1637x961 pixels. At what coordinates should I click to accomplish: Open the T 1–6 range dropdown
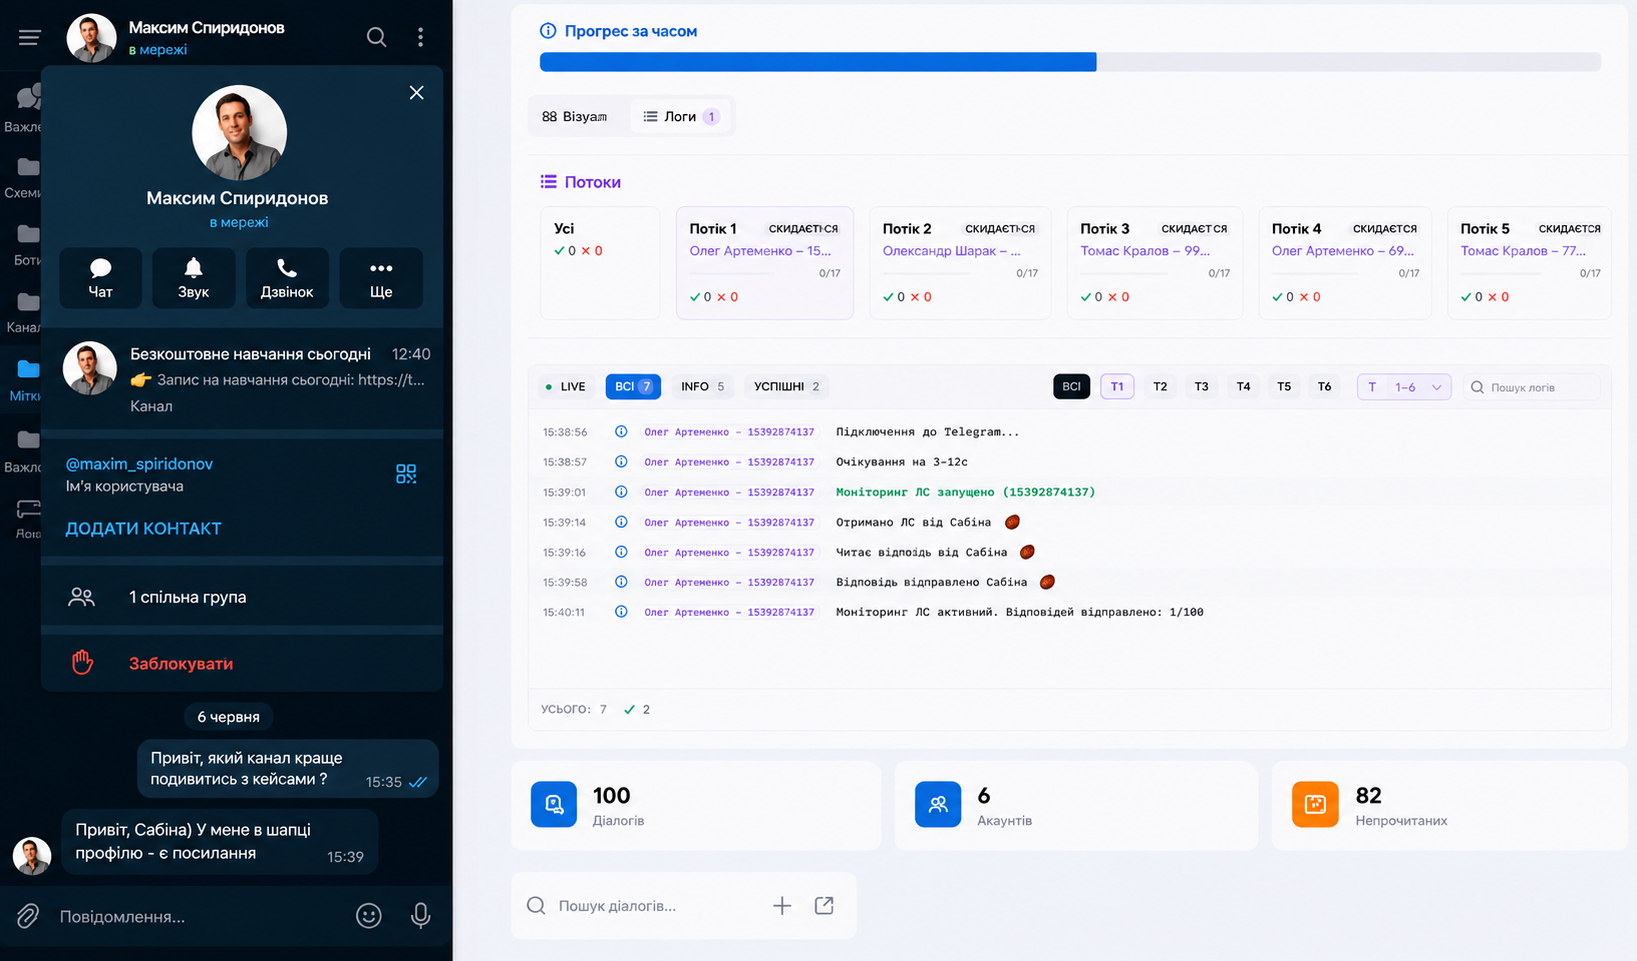pos(1404,387)
